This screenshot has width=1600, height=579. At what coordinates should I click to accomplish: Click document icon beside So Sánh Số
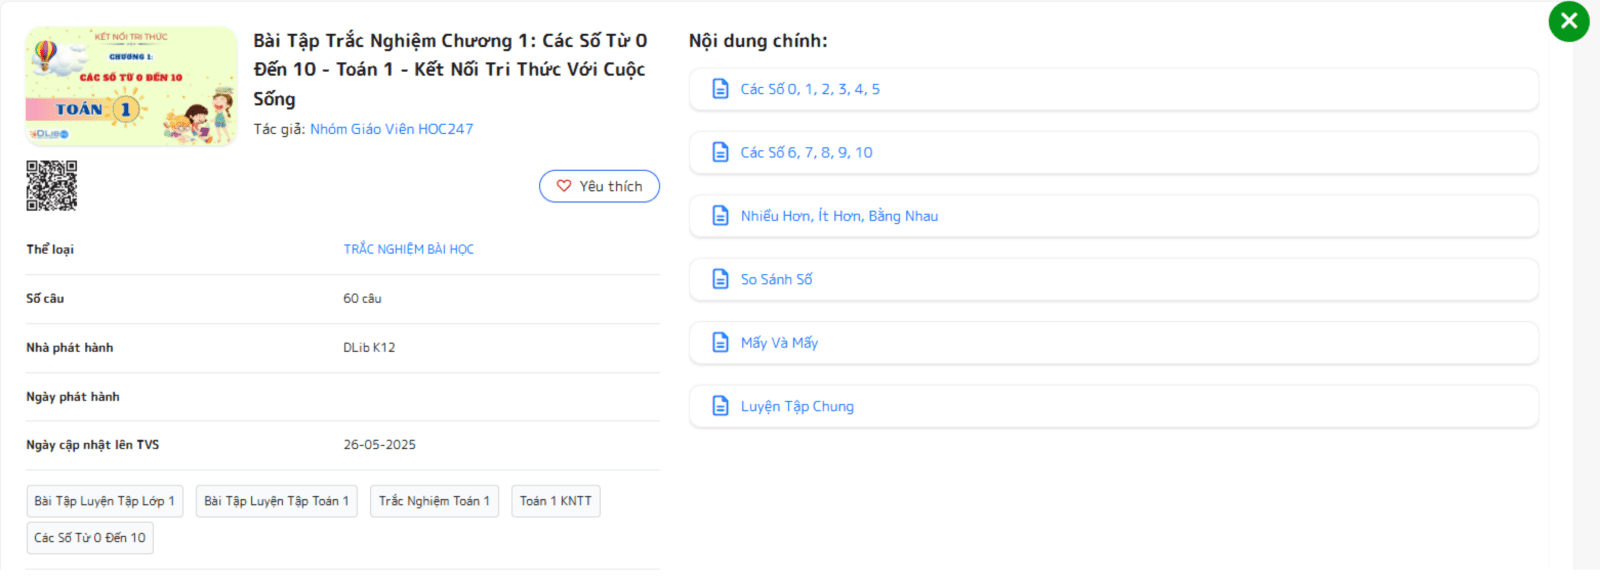pyautogui.click(x=720, y=279)
